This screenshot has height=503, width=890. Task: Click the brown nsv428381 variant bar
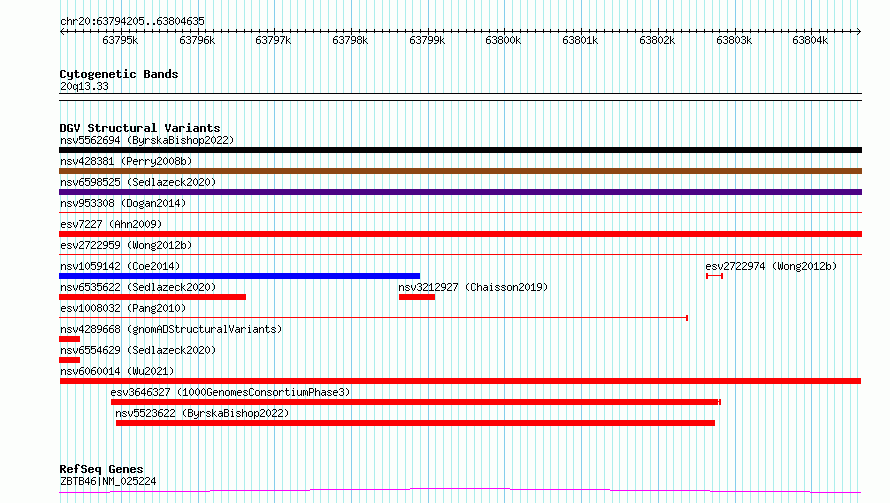460,171
